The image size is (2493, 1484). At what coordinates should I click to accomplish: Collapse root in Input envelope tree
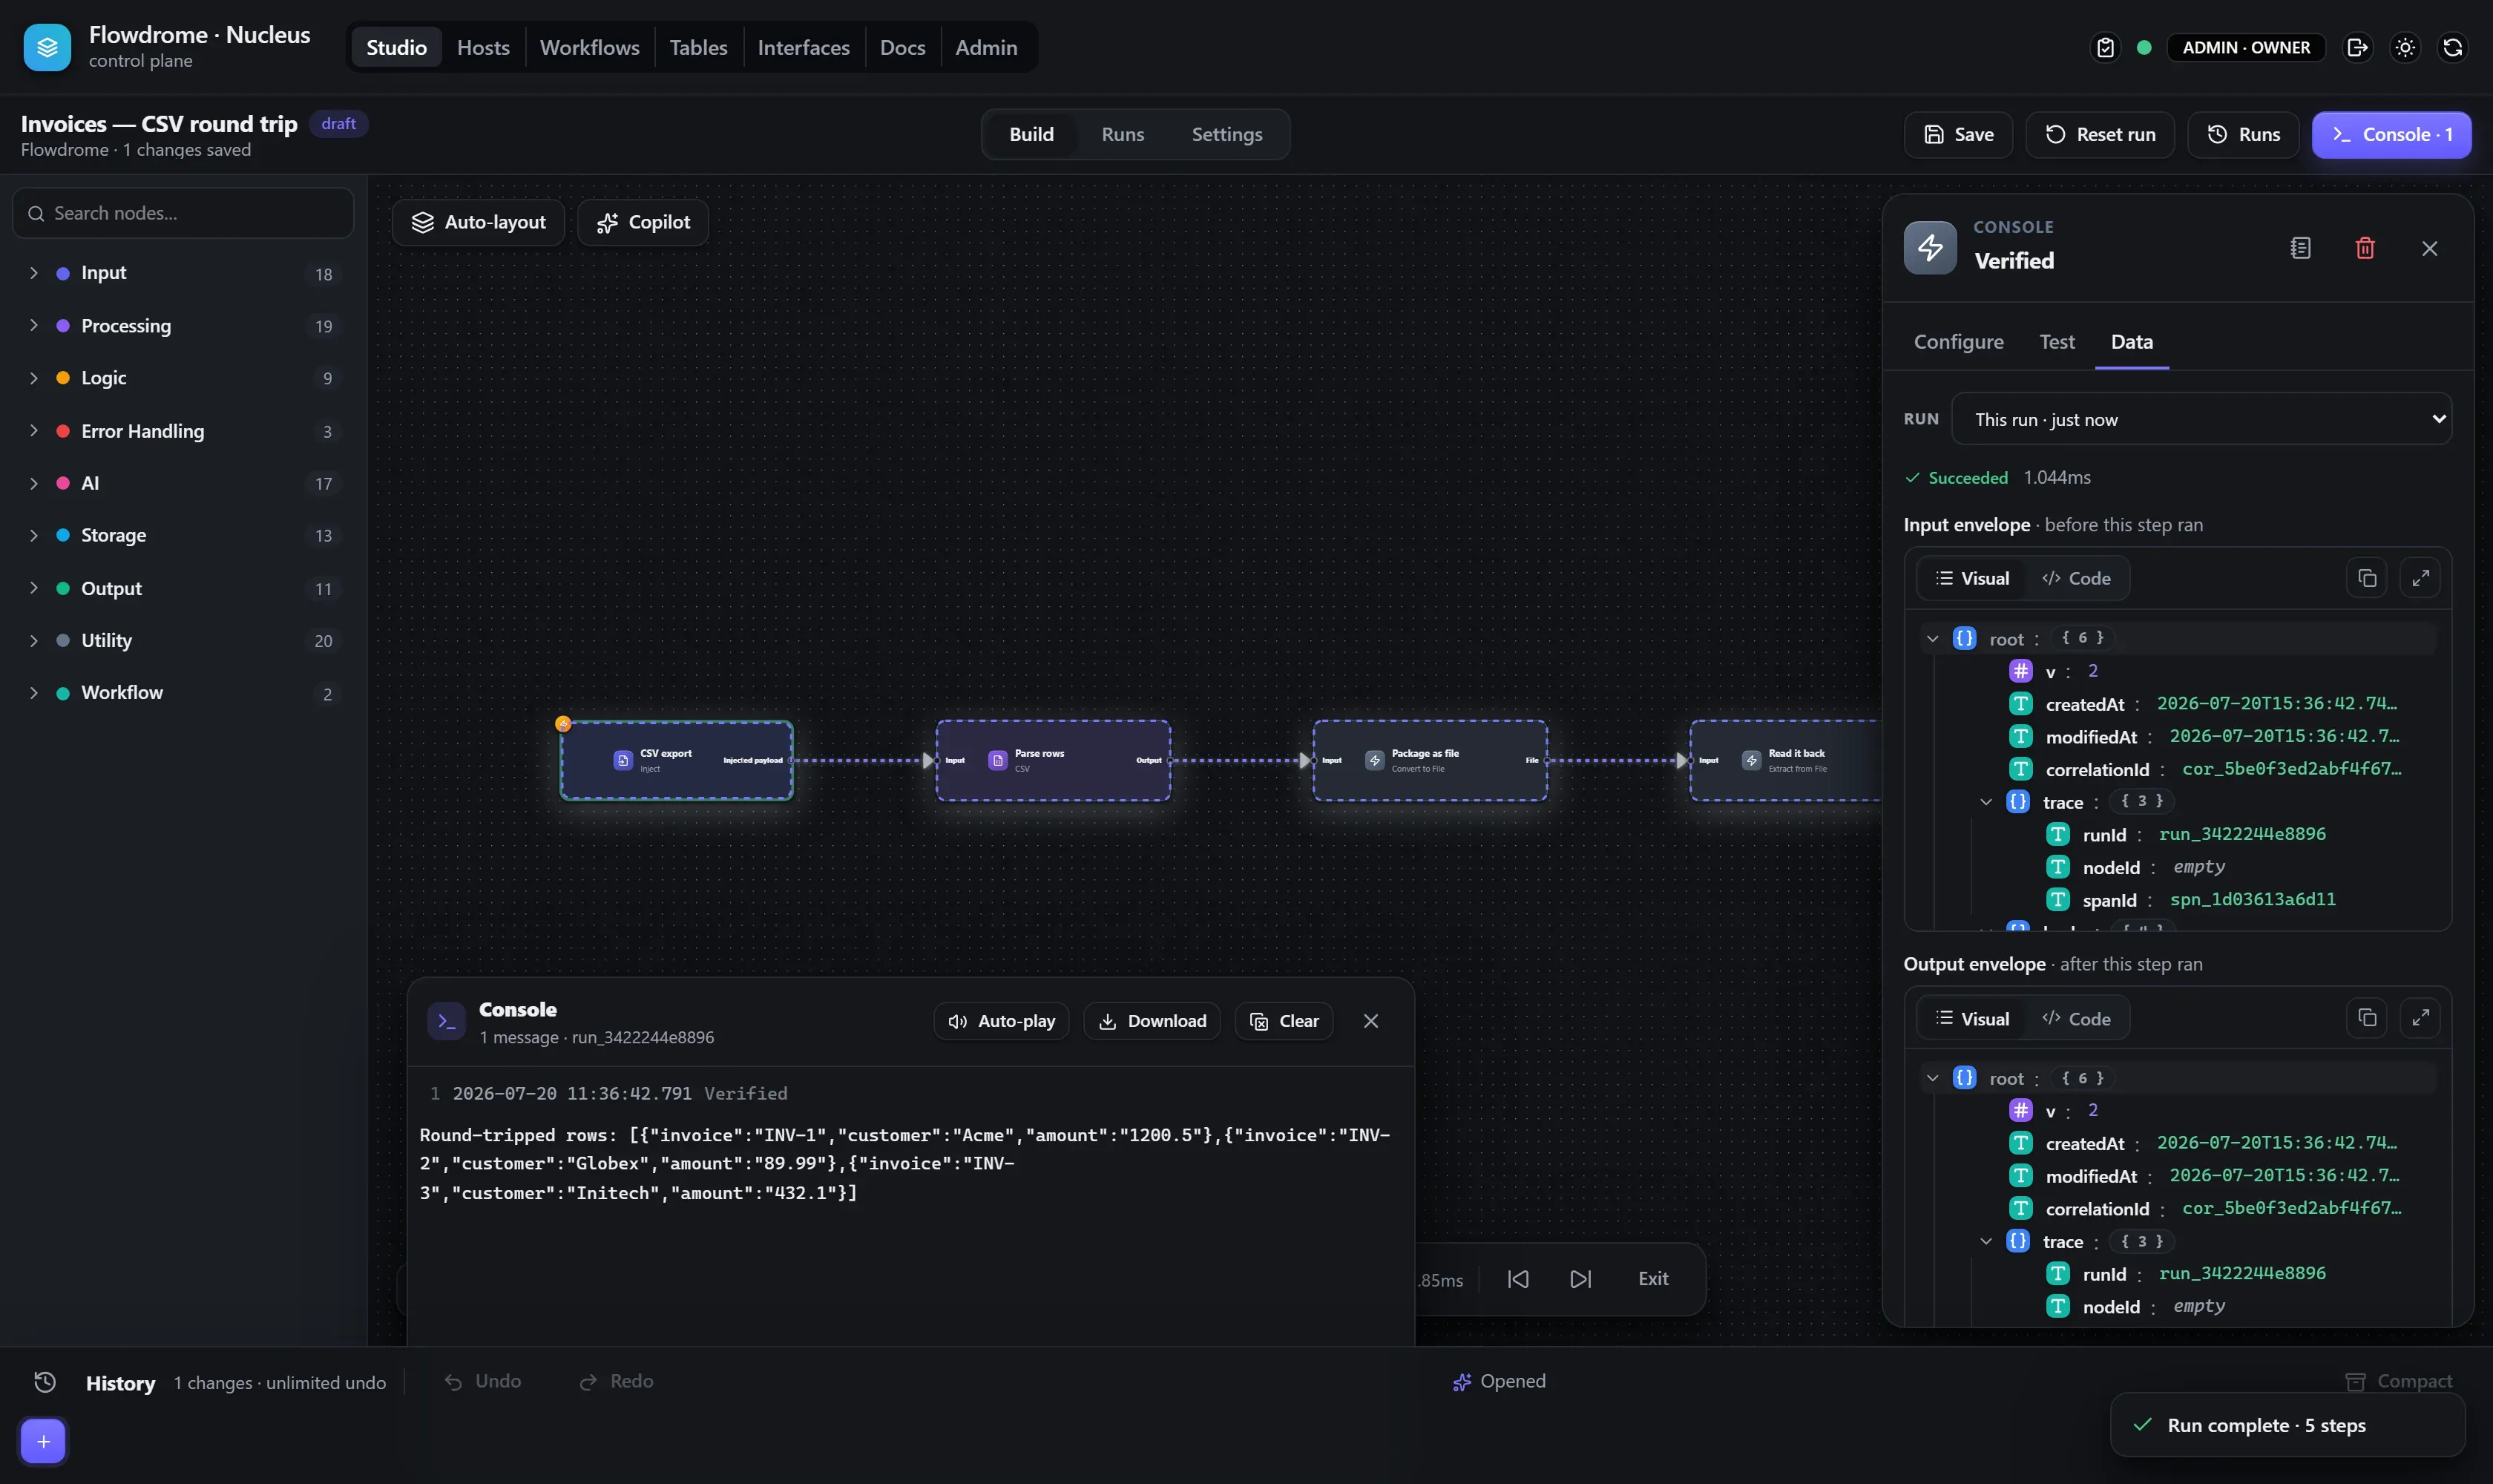tap(1932, 638)
